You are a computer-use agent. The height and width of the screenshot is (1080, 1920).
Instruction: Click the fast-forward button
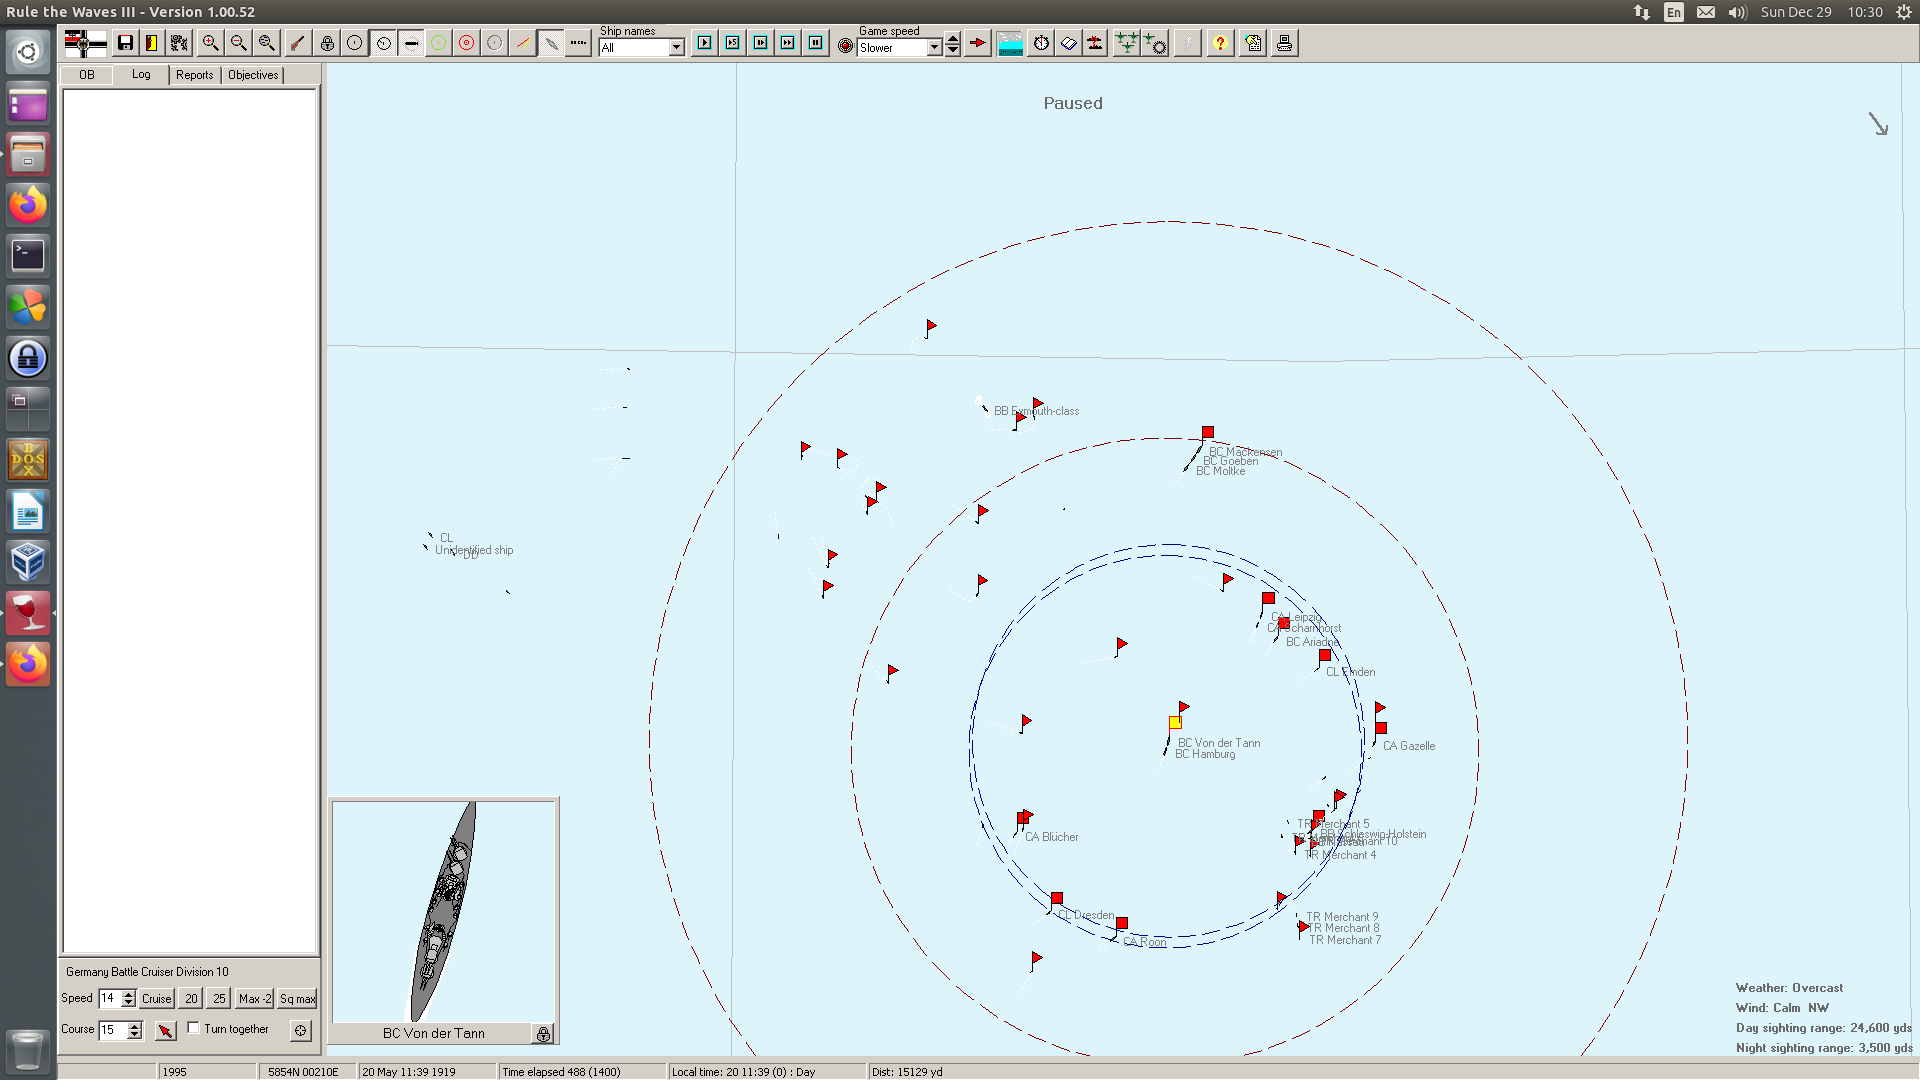(788, 43)
